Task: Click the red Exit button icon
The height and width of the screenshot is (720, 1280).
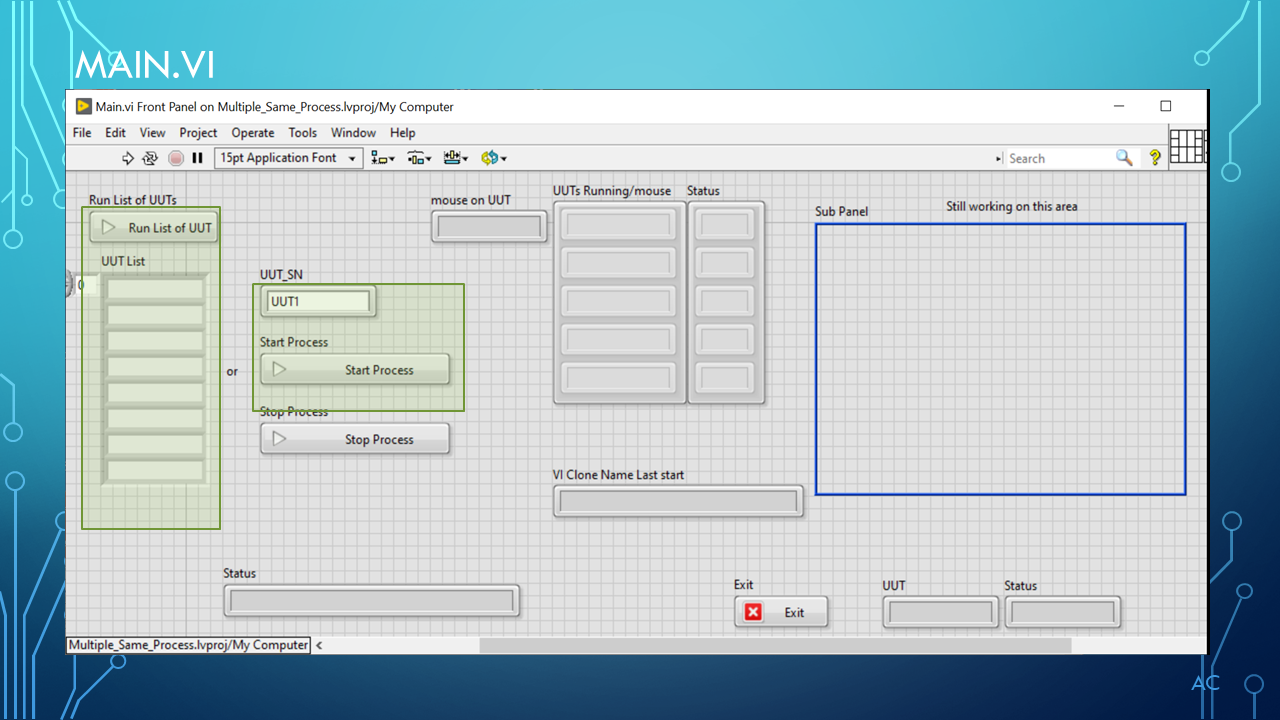Action: tap(753, 611)
